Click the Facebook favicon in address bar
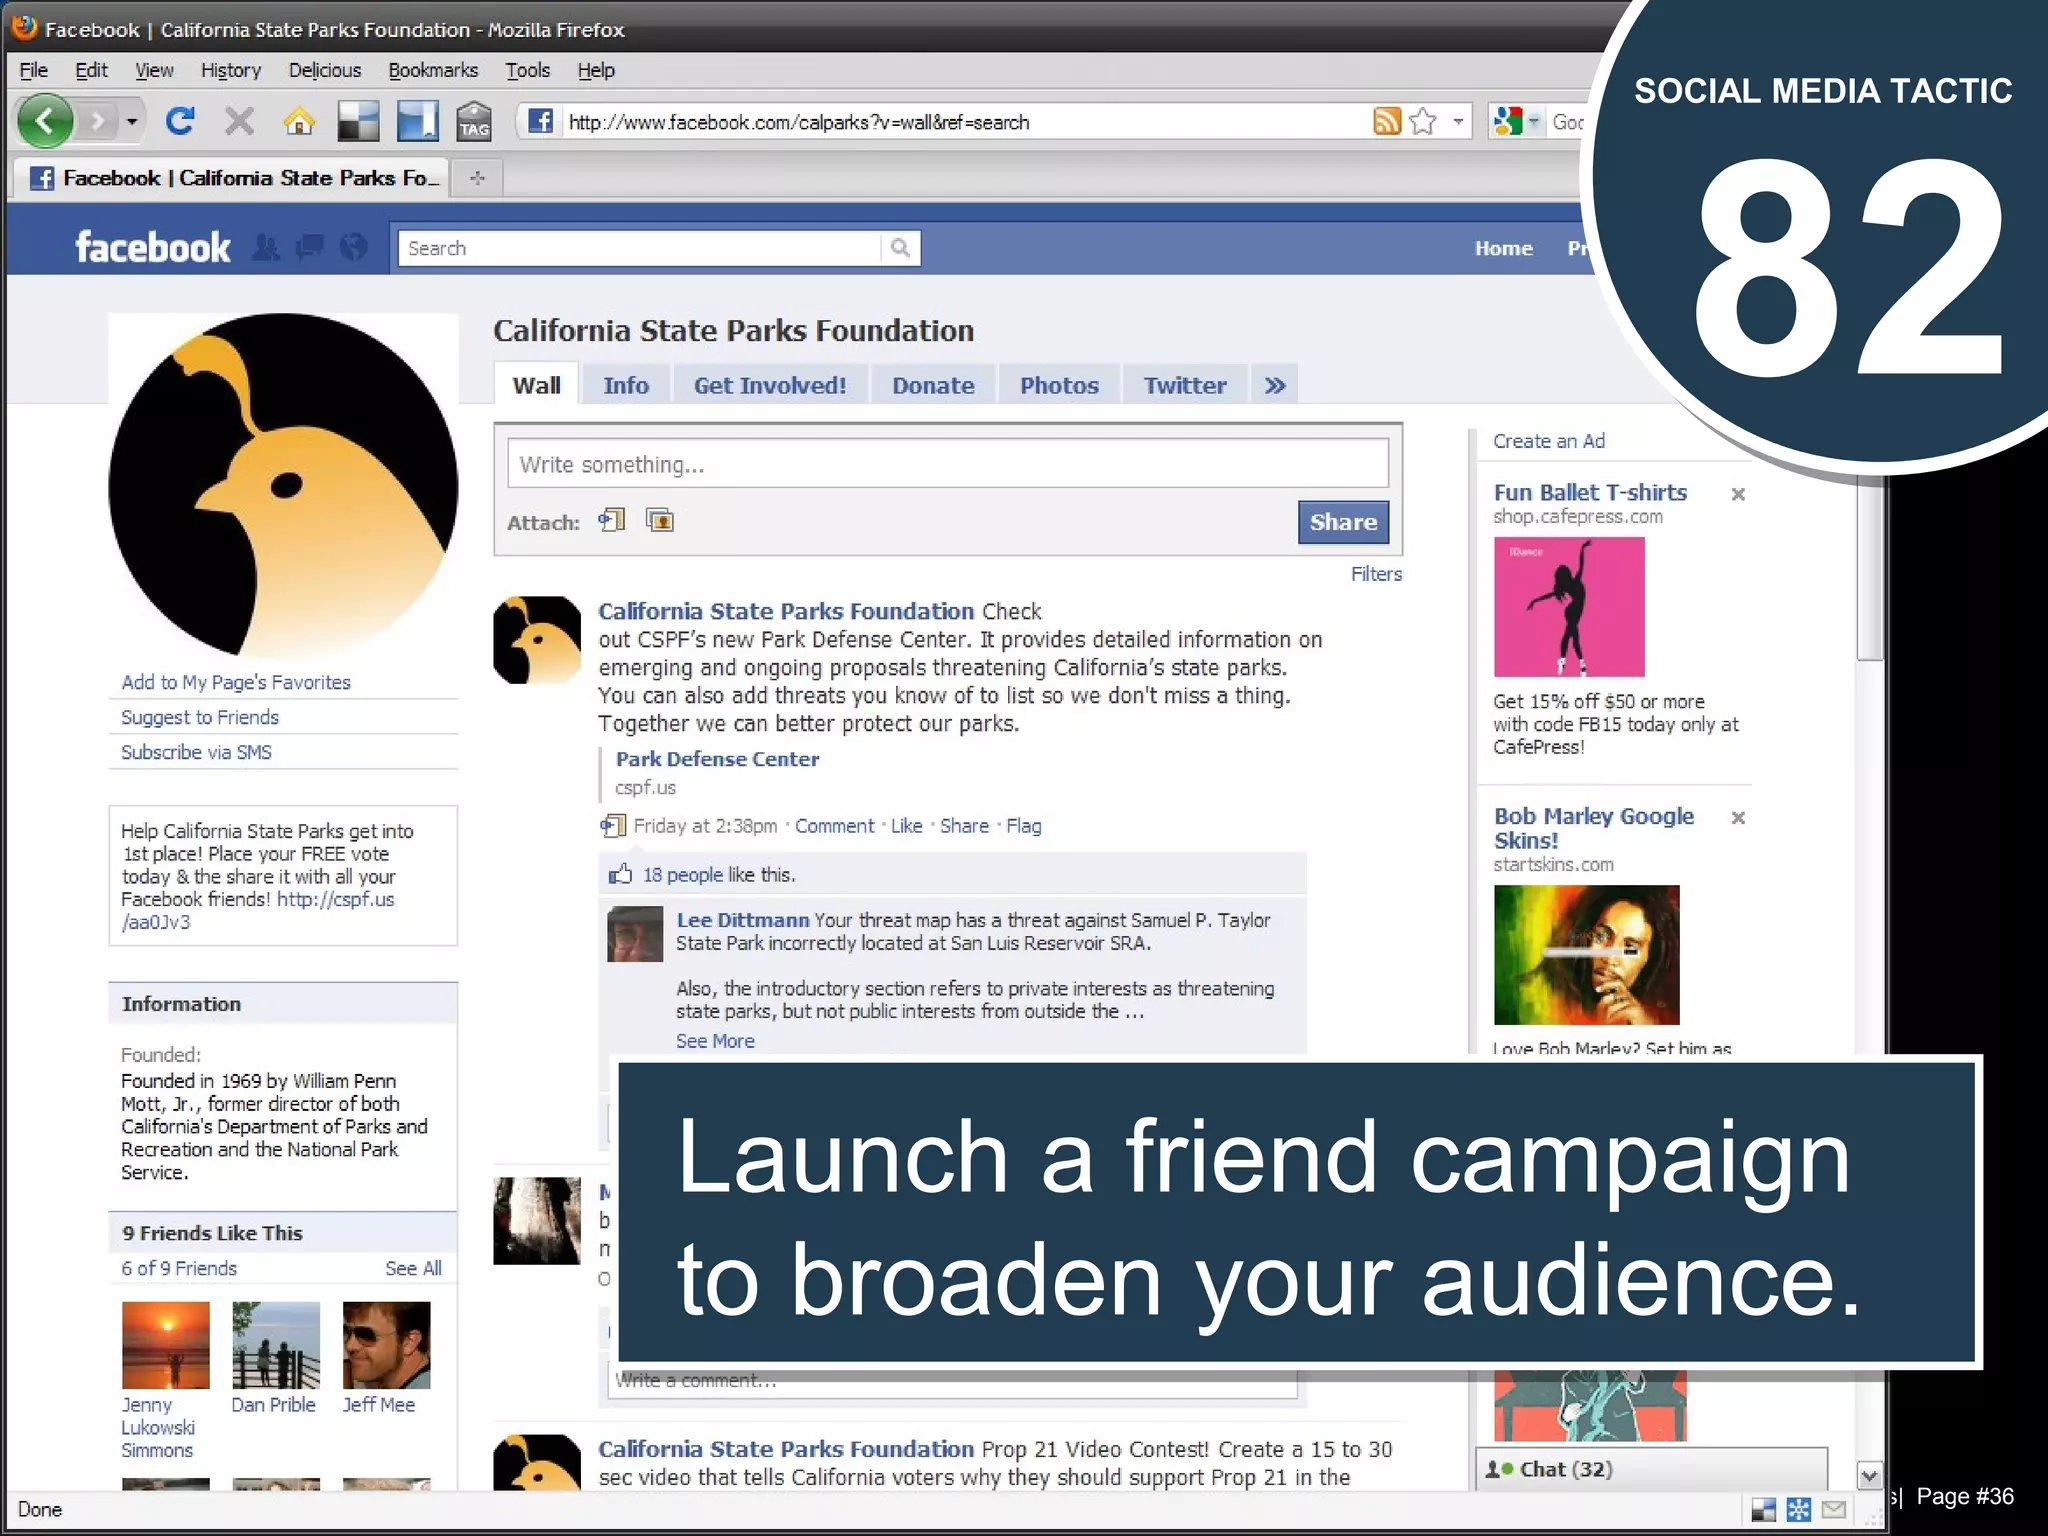 540,122
